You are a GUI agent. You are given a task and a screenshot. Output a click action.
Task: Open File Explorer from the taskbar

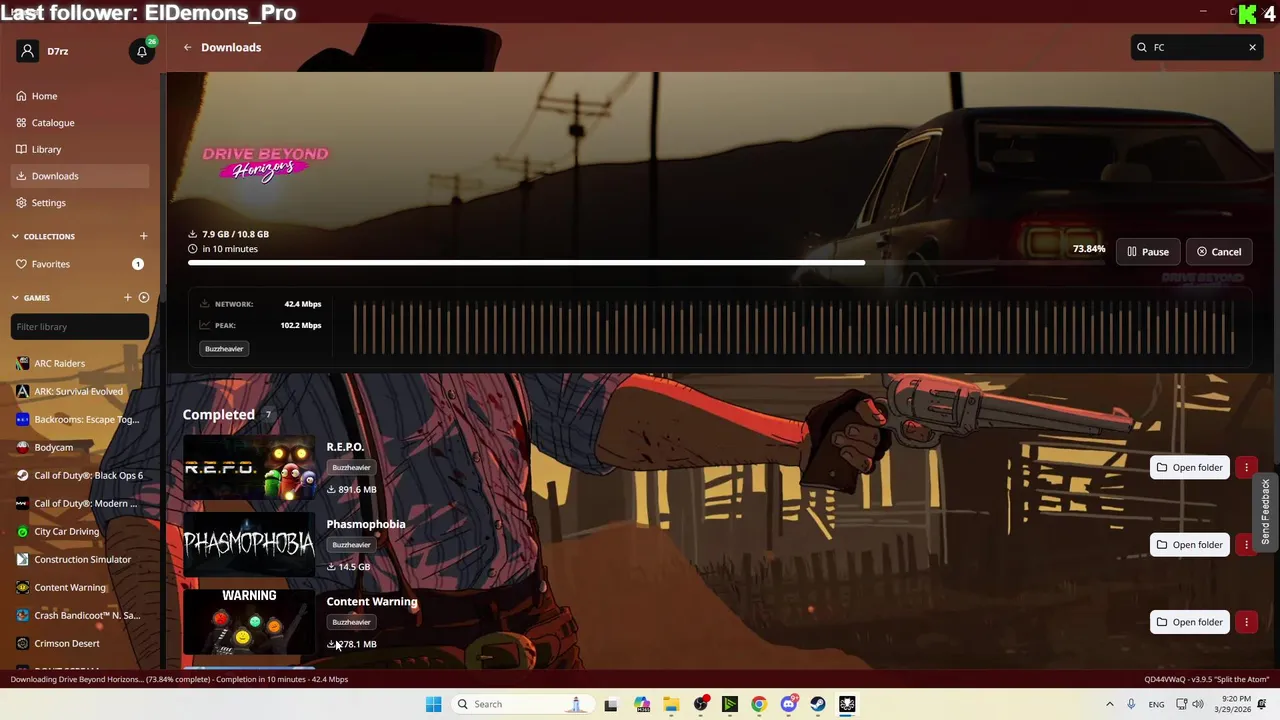pos(671,704)
